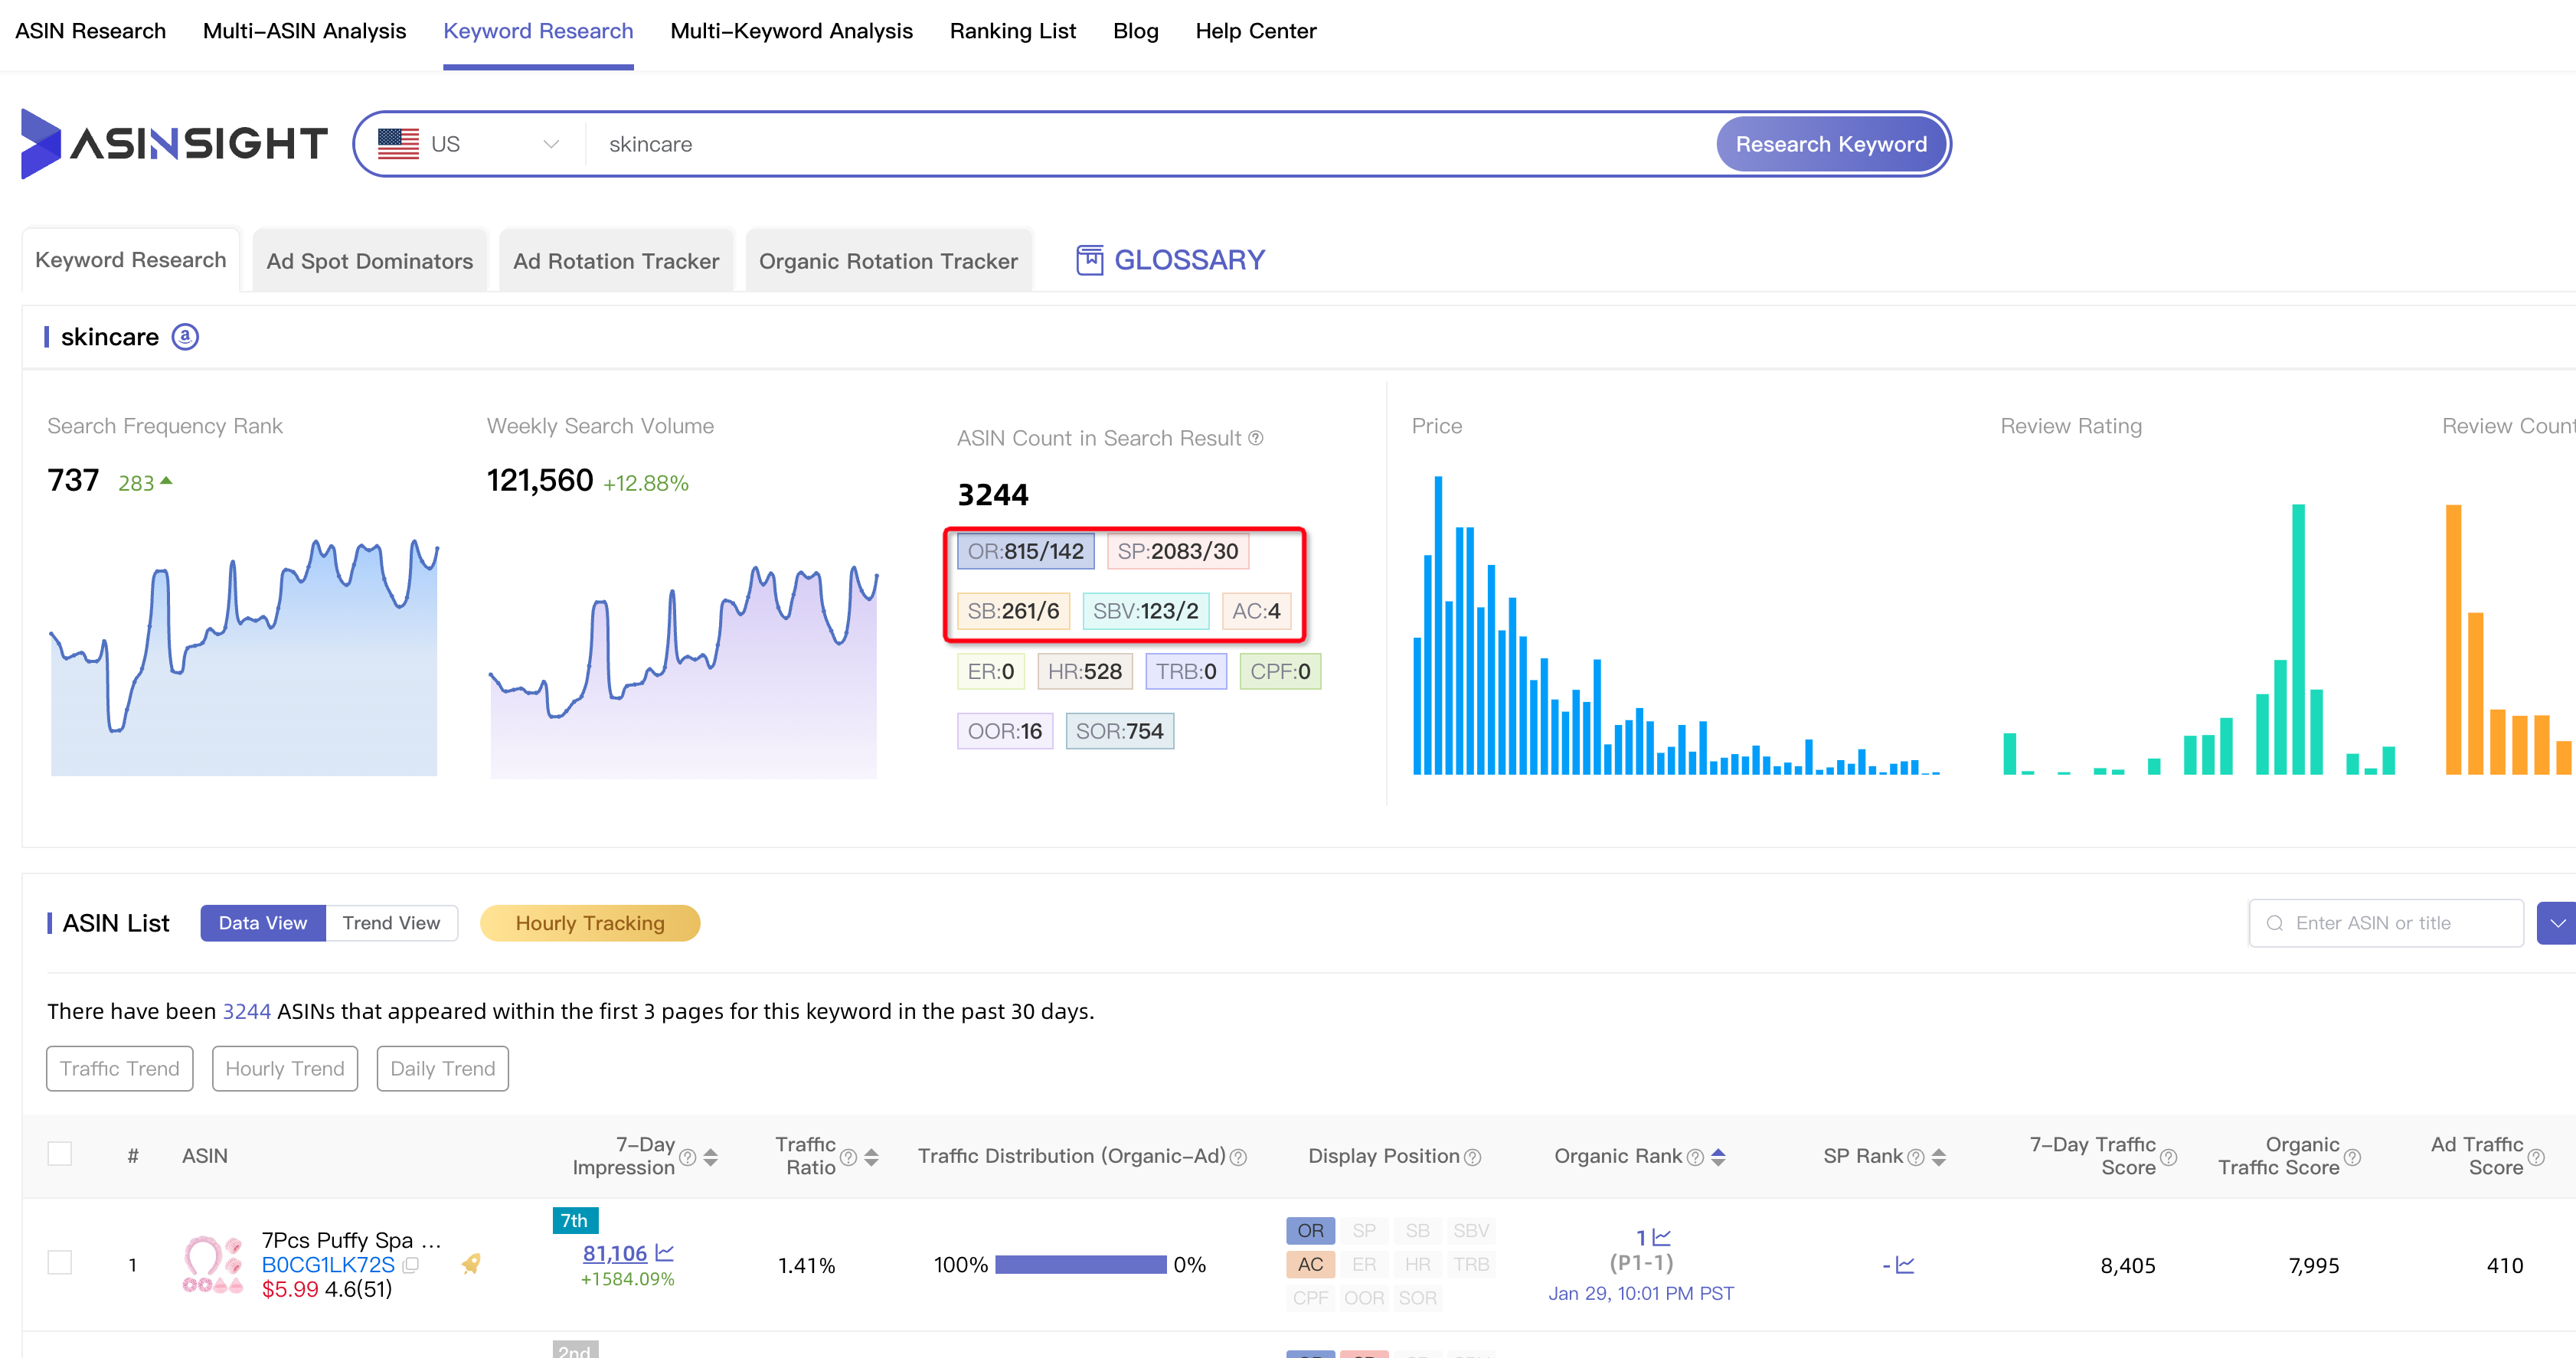Viewport: 2576px width, 1358px height.
Task: Check the row 1 ASIN checkbox
Action: [60, 1262]
